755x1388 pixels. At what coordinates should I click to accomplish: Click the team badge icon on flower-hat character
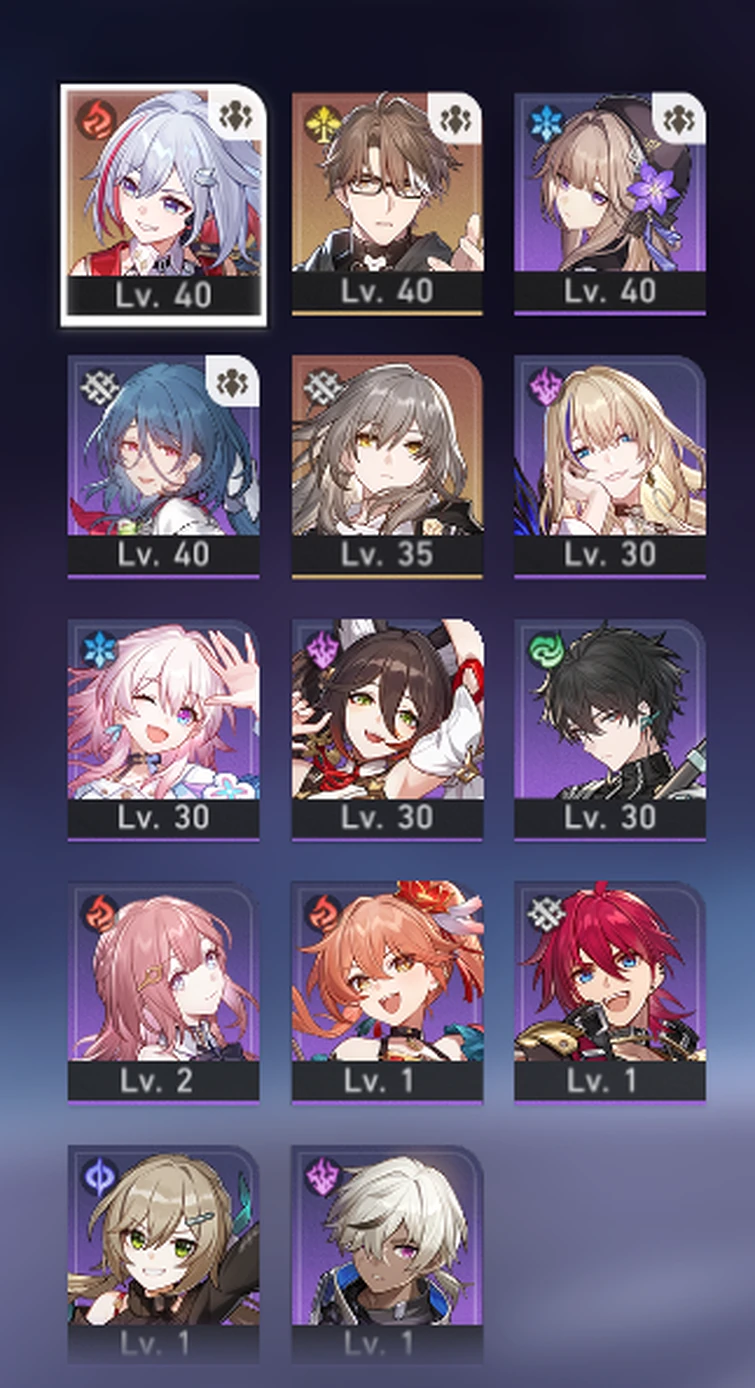(680, 119)
